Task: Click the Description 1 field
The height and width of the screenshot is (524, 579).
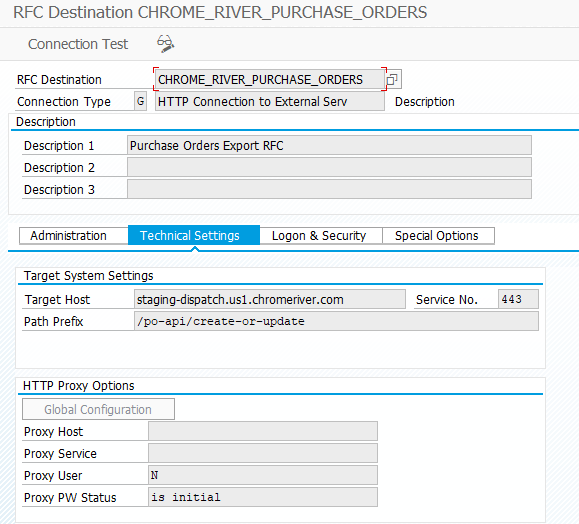Action: (329, 145)
